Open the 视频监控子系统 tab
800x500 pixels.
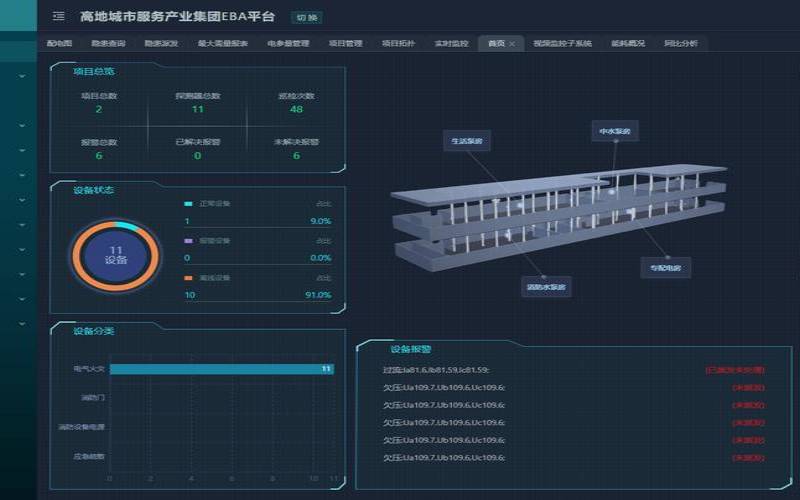562,43
